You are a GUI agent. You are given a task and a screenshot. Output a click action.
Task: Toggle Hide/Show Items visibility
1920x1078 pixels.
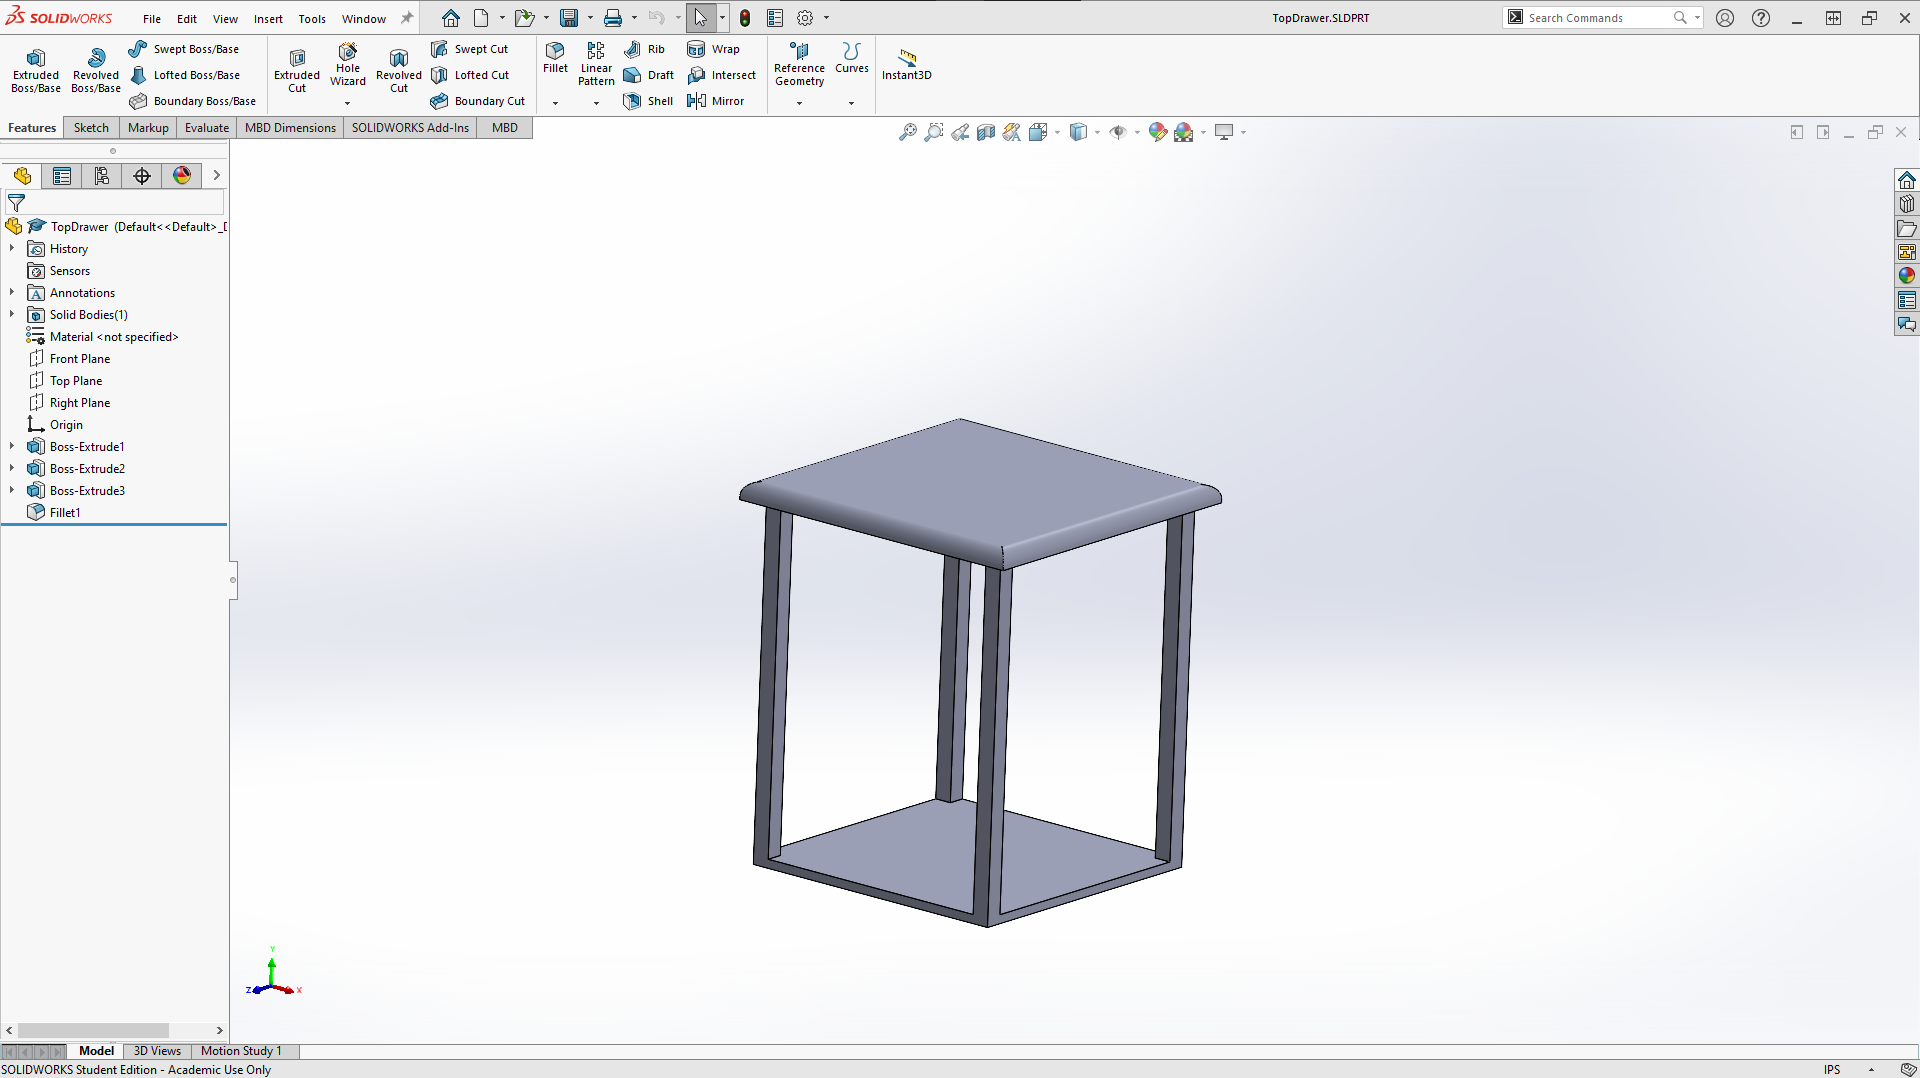click(x=1120, y=131)
